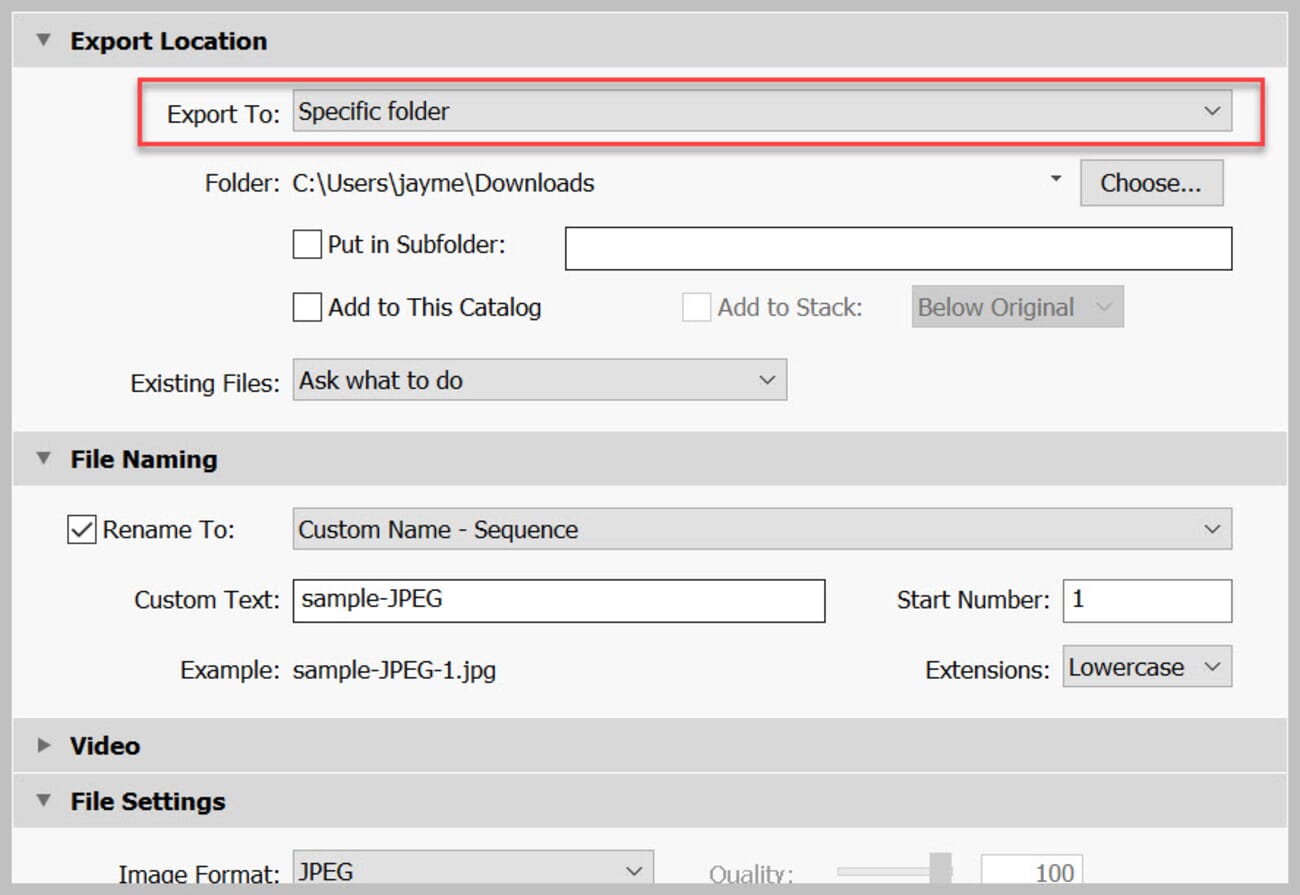The height and width of the screenshot is (895, 1300).
Task: Open the Export To dropdown
Action: click(x=760, y=111)
